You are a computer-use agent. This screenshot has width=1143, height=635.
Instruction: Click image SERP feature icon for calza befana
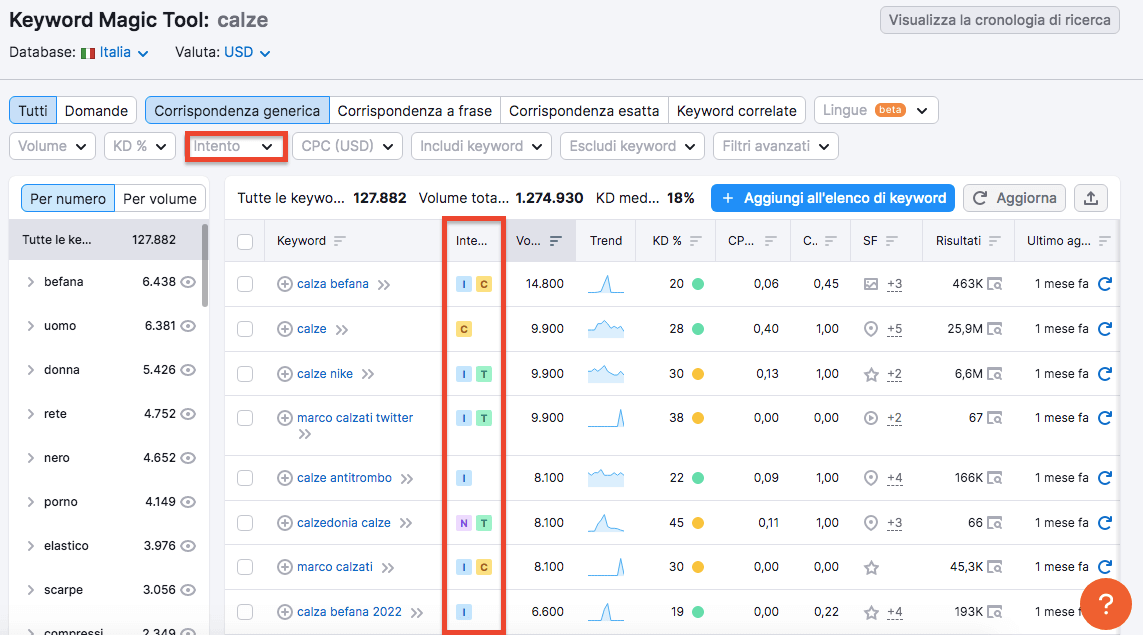tap(870, 284)
